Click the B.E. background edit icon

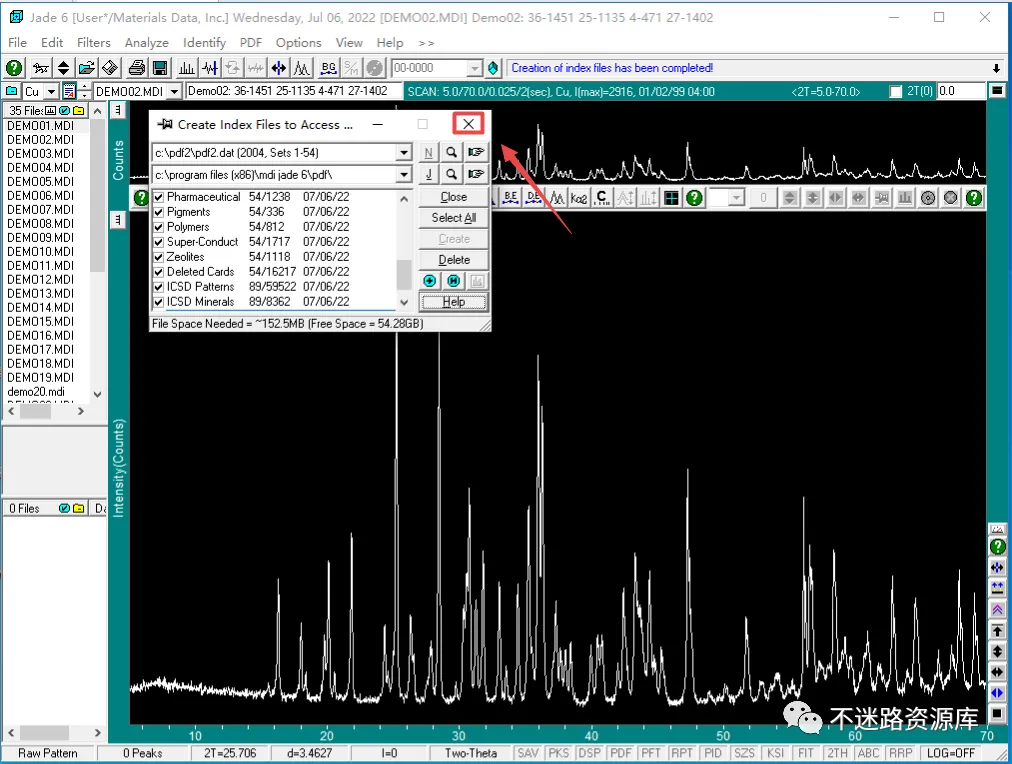tap(510, 197)
